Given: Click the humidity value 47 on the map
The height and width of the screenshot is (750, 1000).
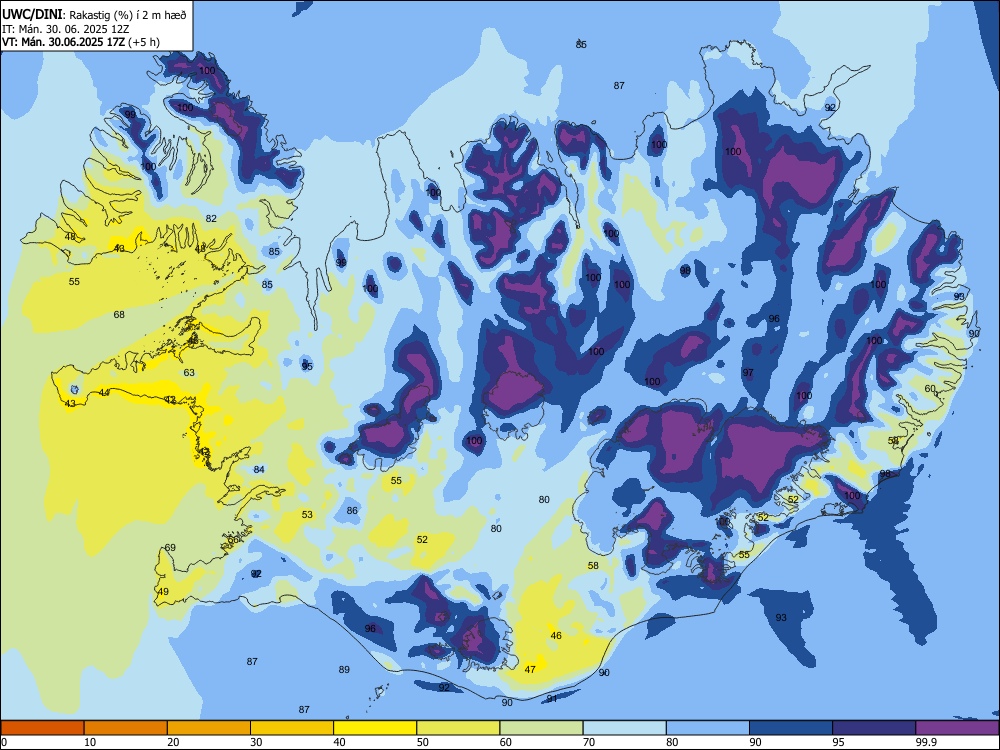Looking at the screenshot, I should tap(530, 669).
